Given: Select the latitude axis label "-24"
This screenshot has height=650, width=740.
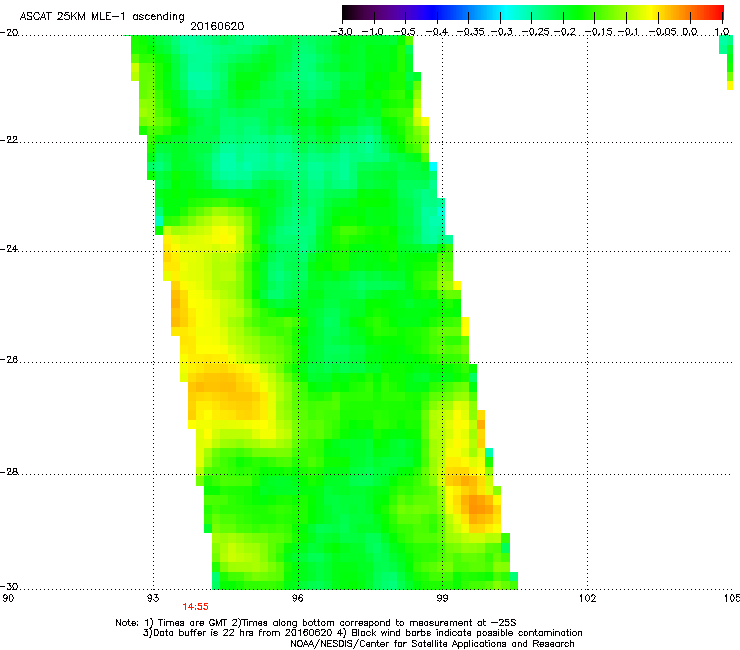Looking at the screenshot, I should pos(9,249).
